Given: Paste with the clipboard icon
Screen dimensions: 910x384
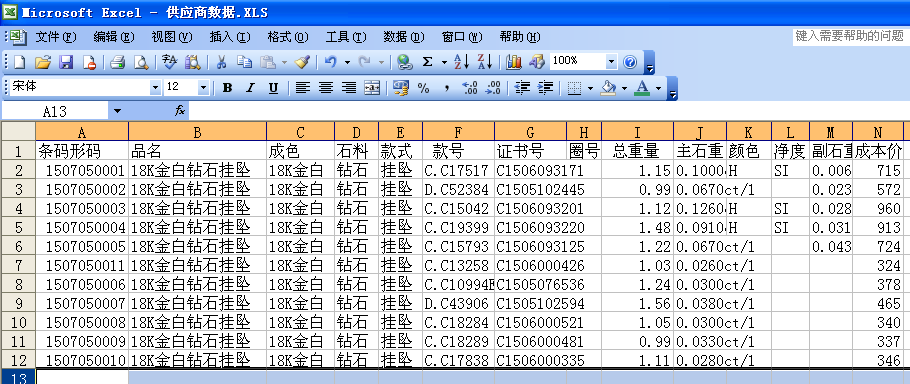Looking at the screenshot, I should [x=268, y=62].
